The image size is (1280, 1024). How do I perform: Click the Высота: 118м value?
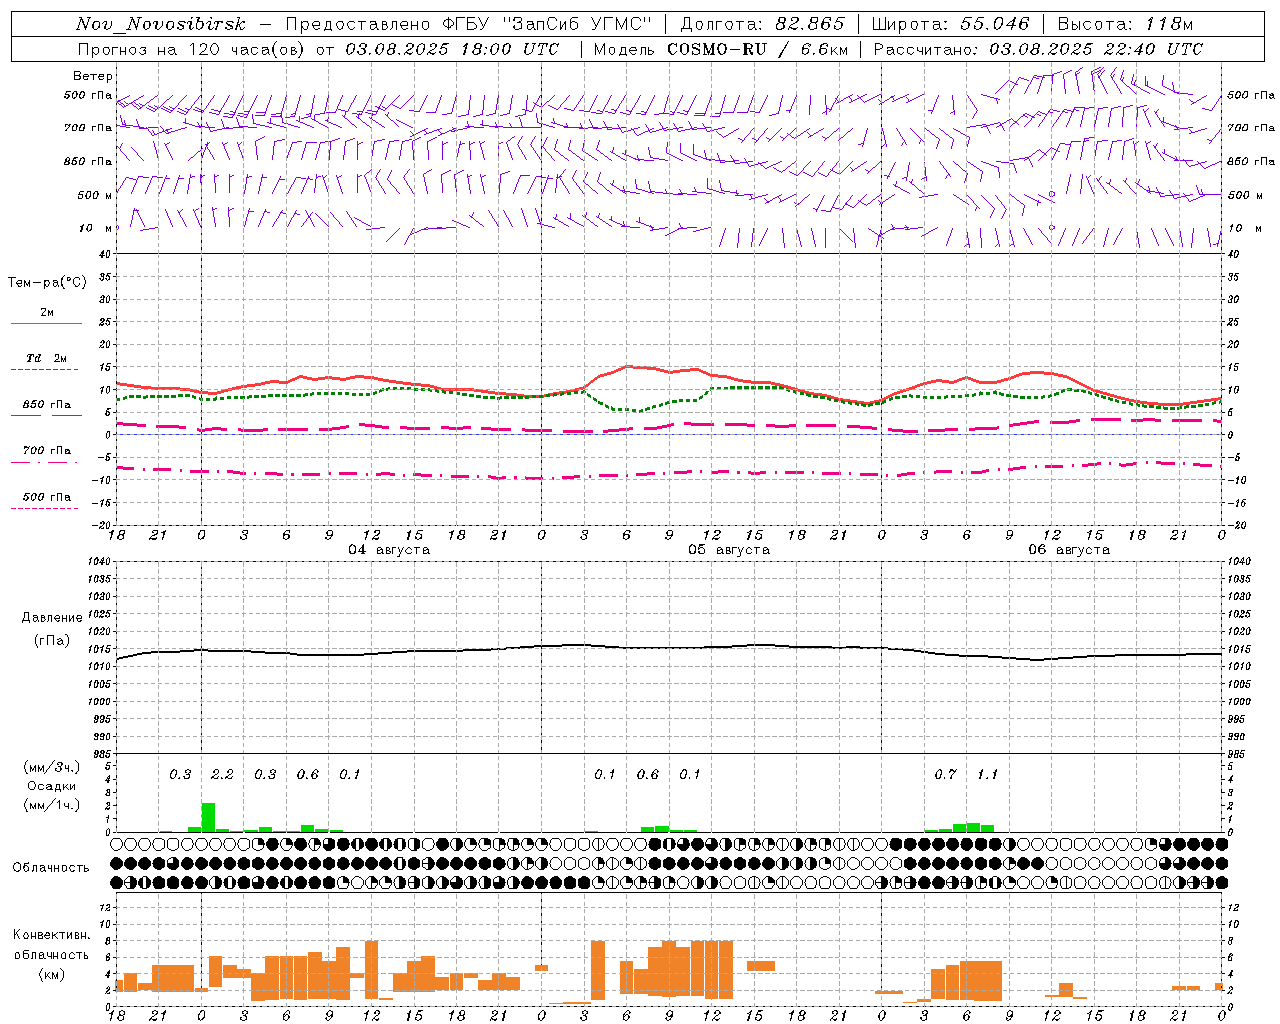point(1125,24)
